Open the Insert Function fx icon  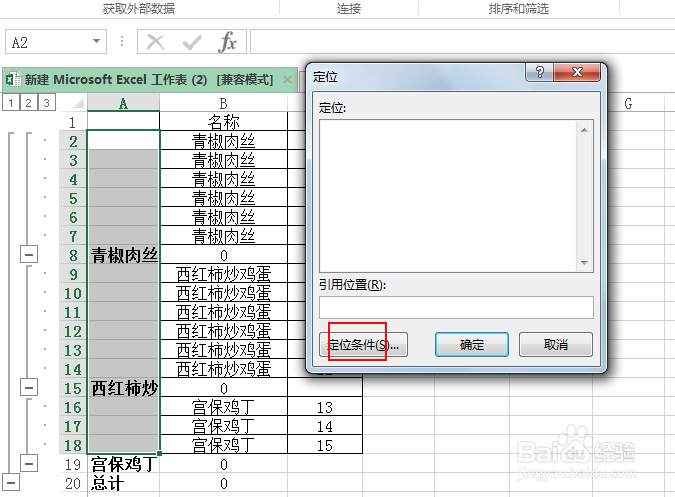click(227, 42)
